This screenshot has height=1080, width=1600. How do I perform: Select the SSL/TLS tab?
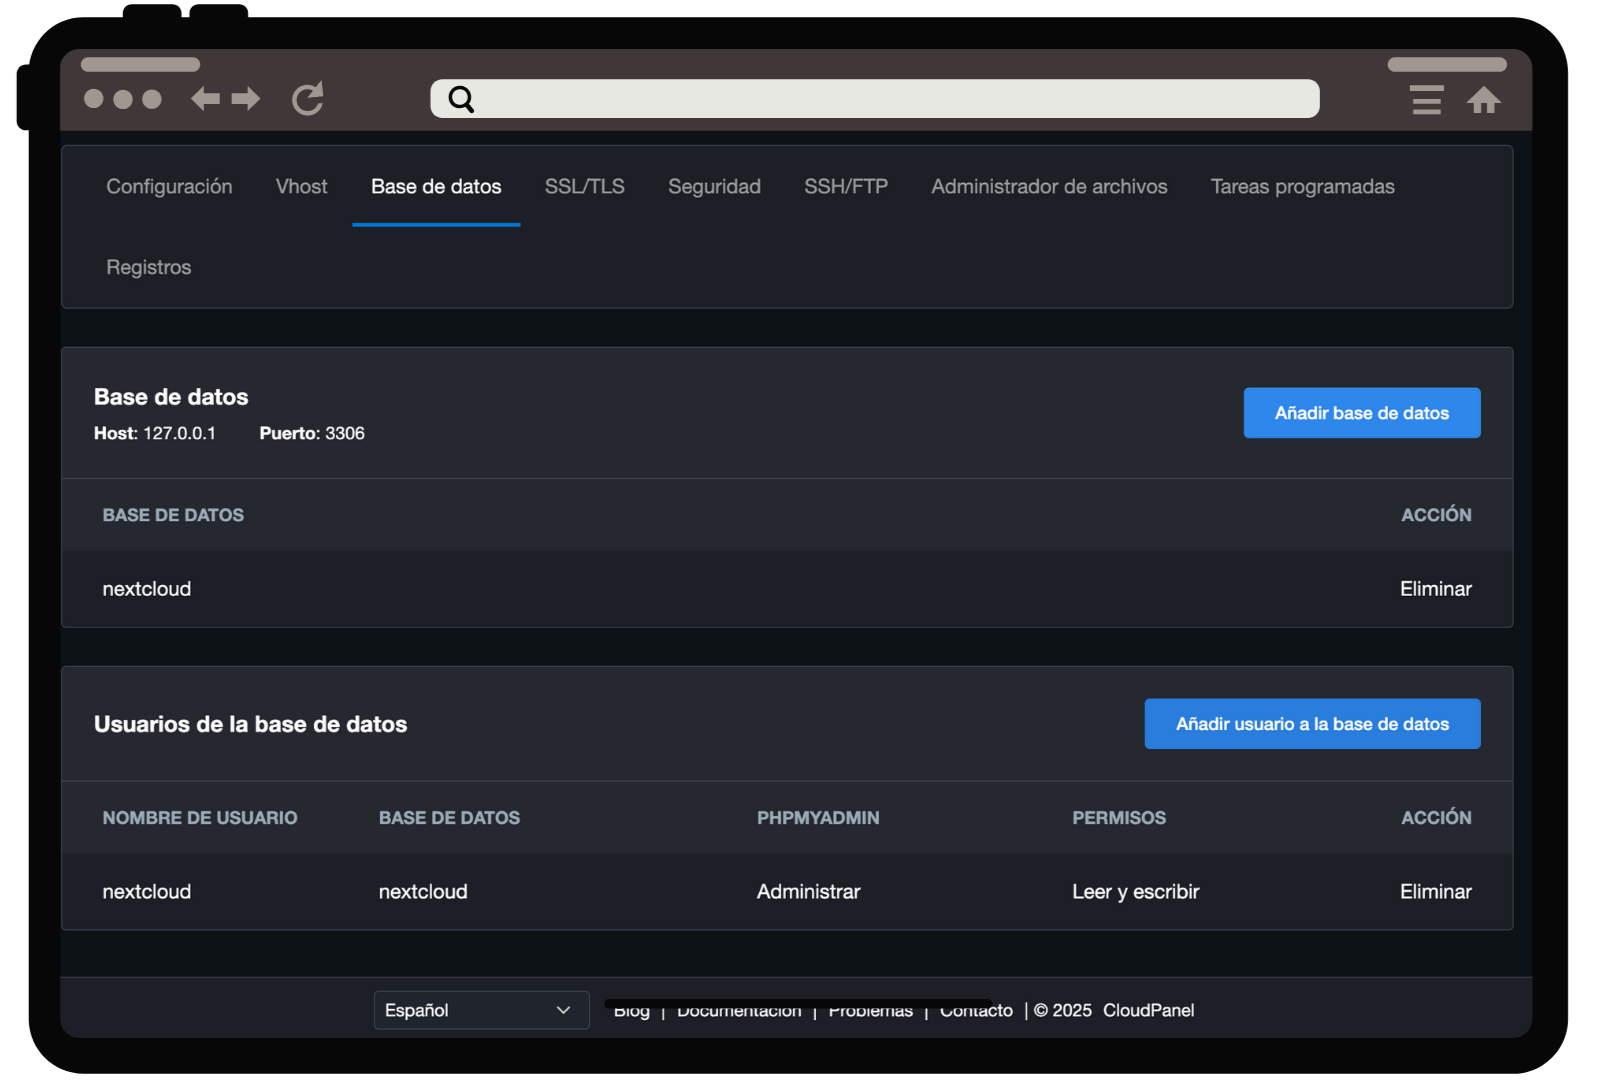[x=584, y=187]
